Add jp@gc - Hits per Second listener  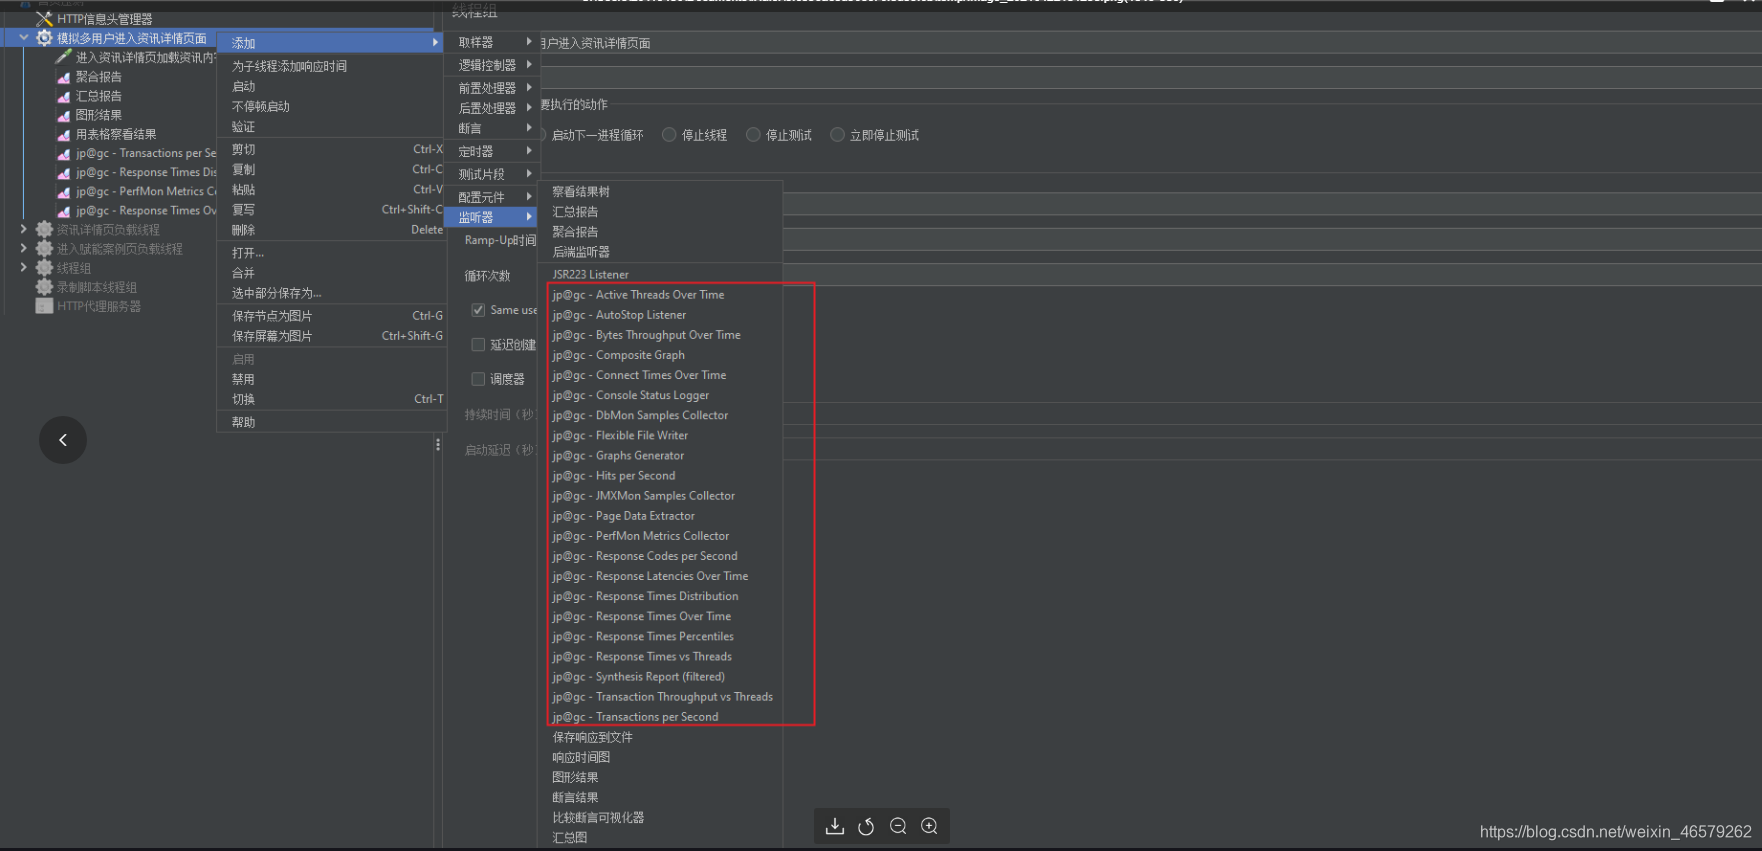click(661, 476)
